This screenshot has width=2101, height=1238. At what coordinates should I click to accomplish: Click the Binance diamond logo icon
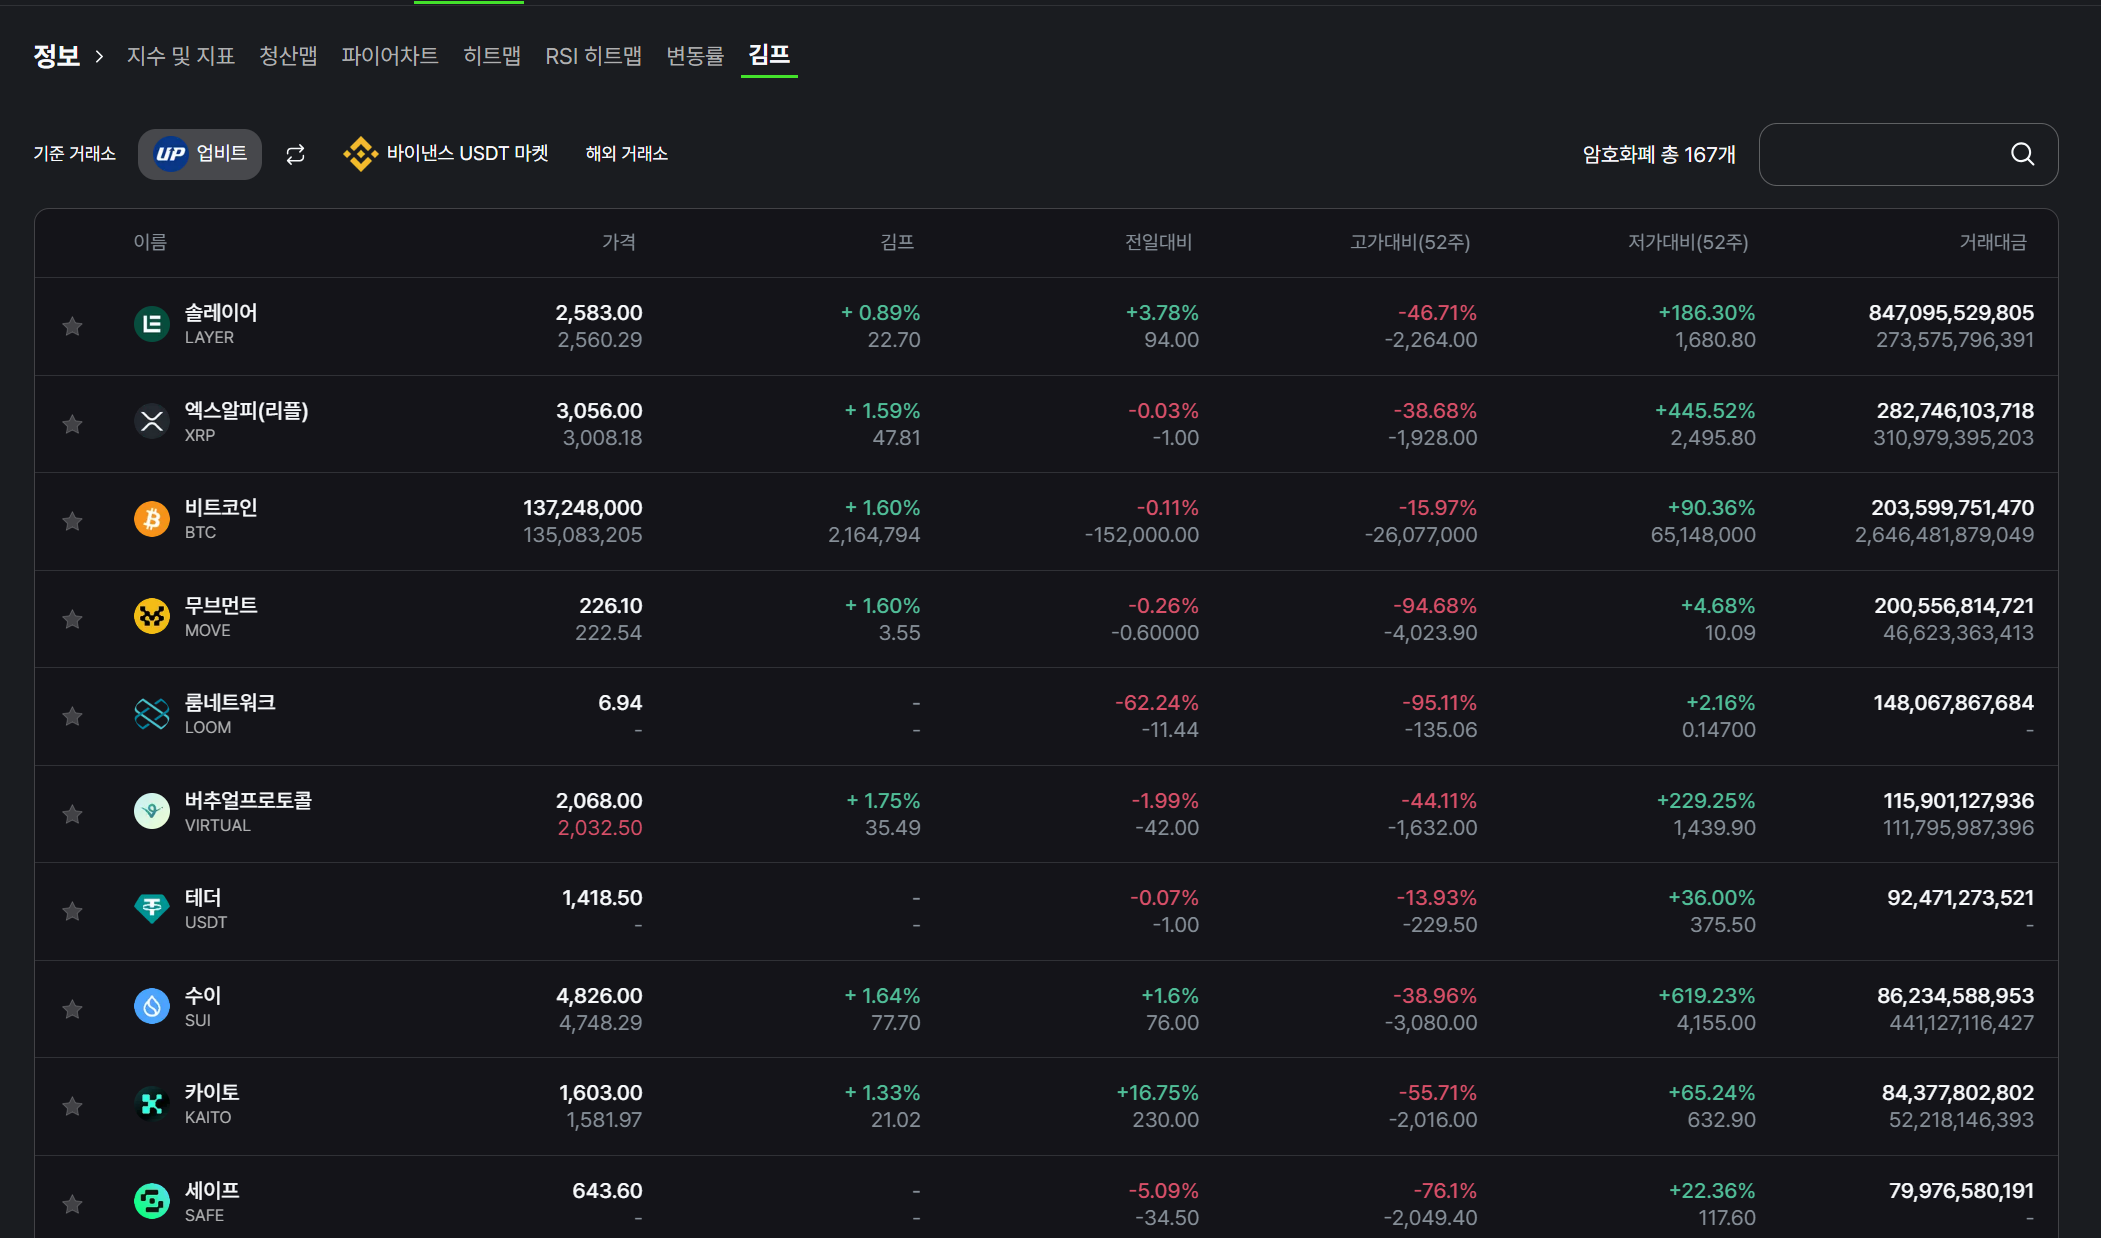coord(360,154)
